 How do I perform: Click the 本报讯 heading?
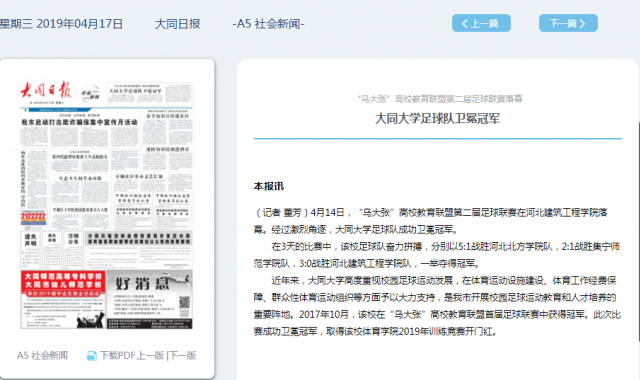[x=269, y=187]
